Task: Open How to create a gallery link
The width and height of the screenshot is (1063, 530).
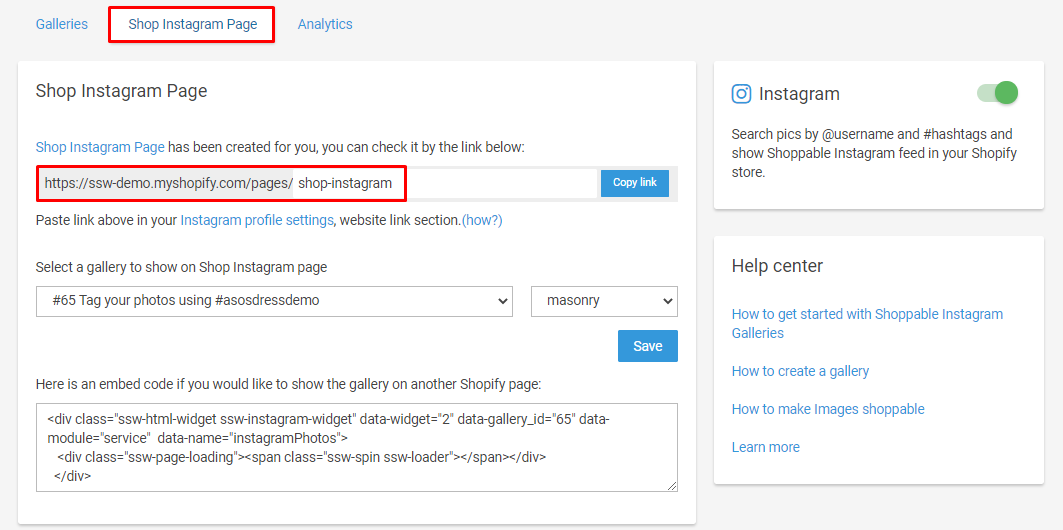Action: click(x=800, y=371)
